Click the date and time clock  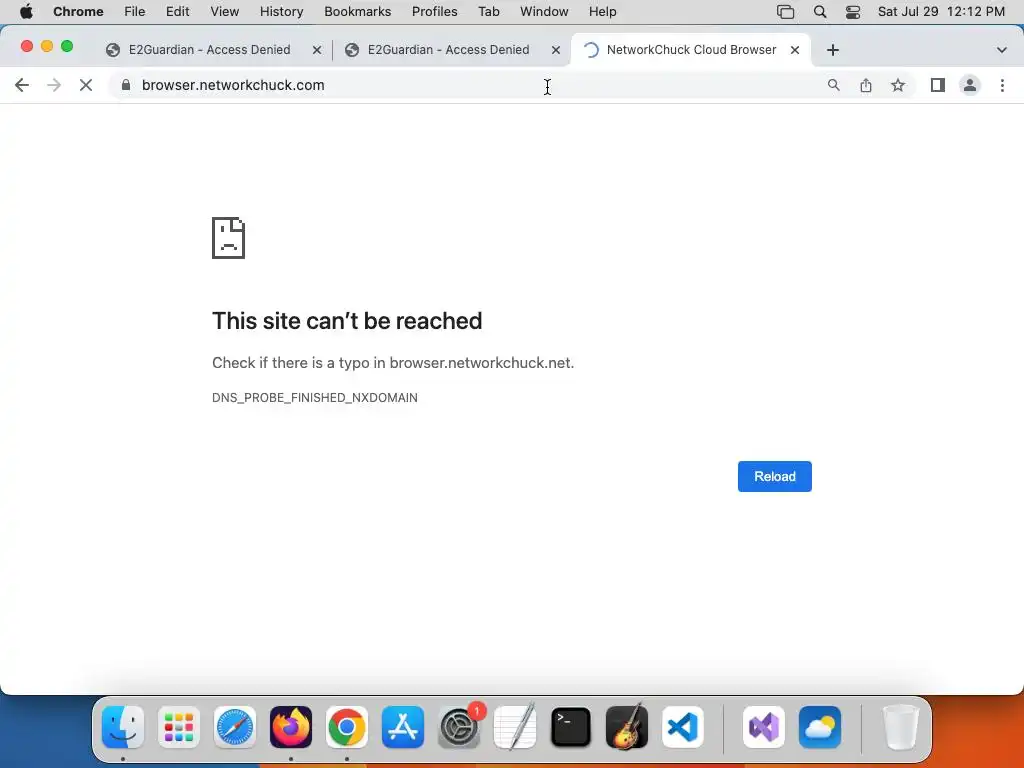(941, 12)
